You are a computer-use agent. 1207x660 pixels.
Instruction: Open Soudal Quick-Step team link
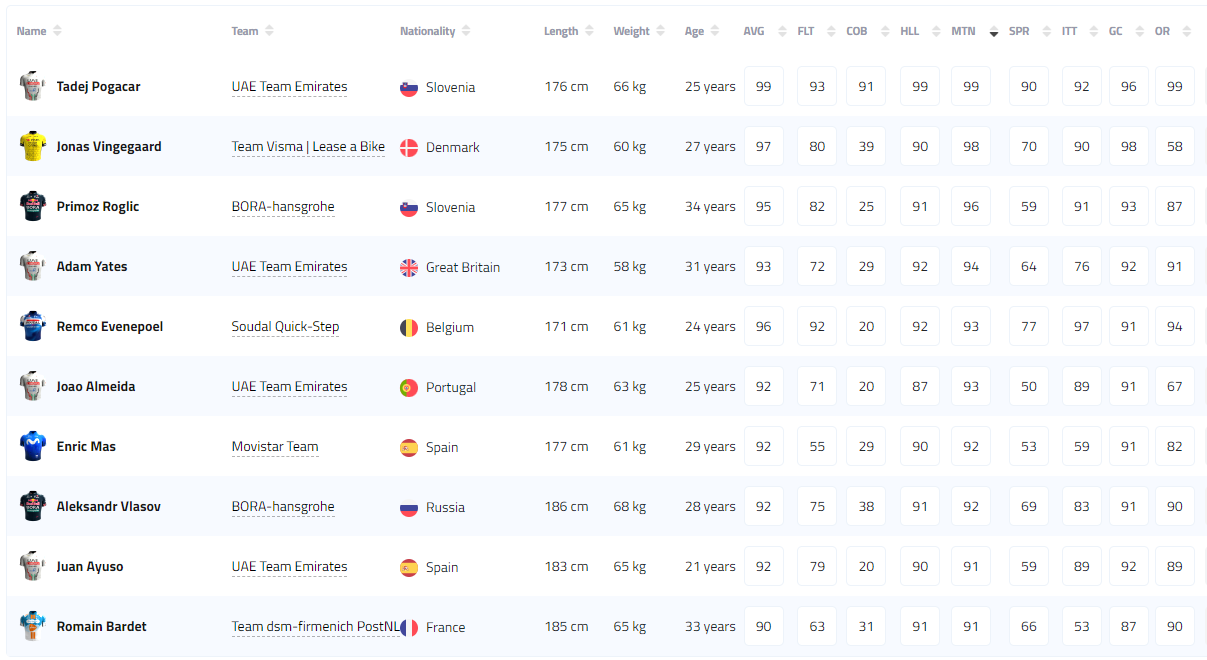(x=285, y=327)
